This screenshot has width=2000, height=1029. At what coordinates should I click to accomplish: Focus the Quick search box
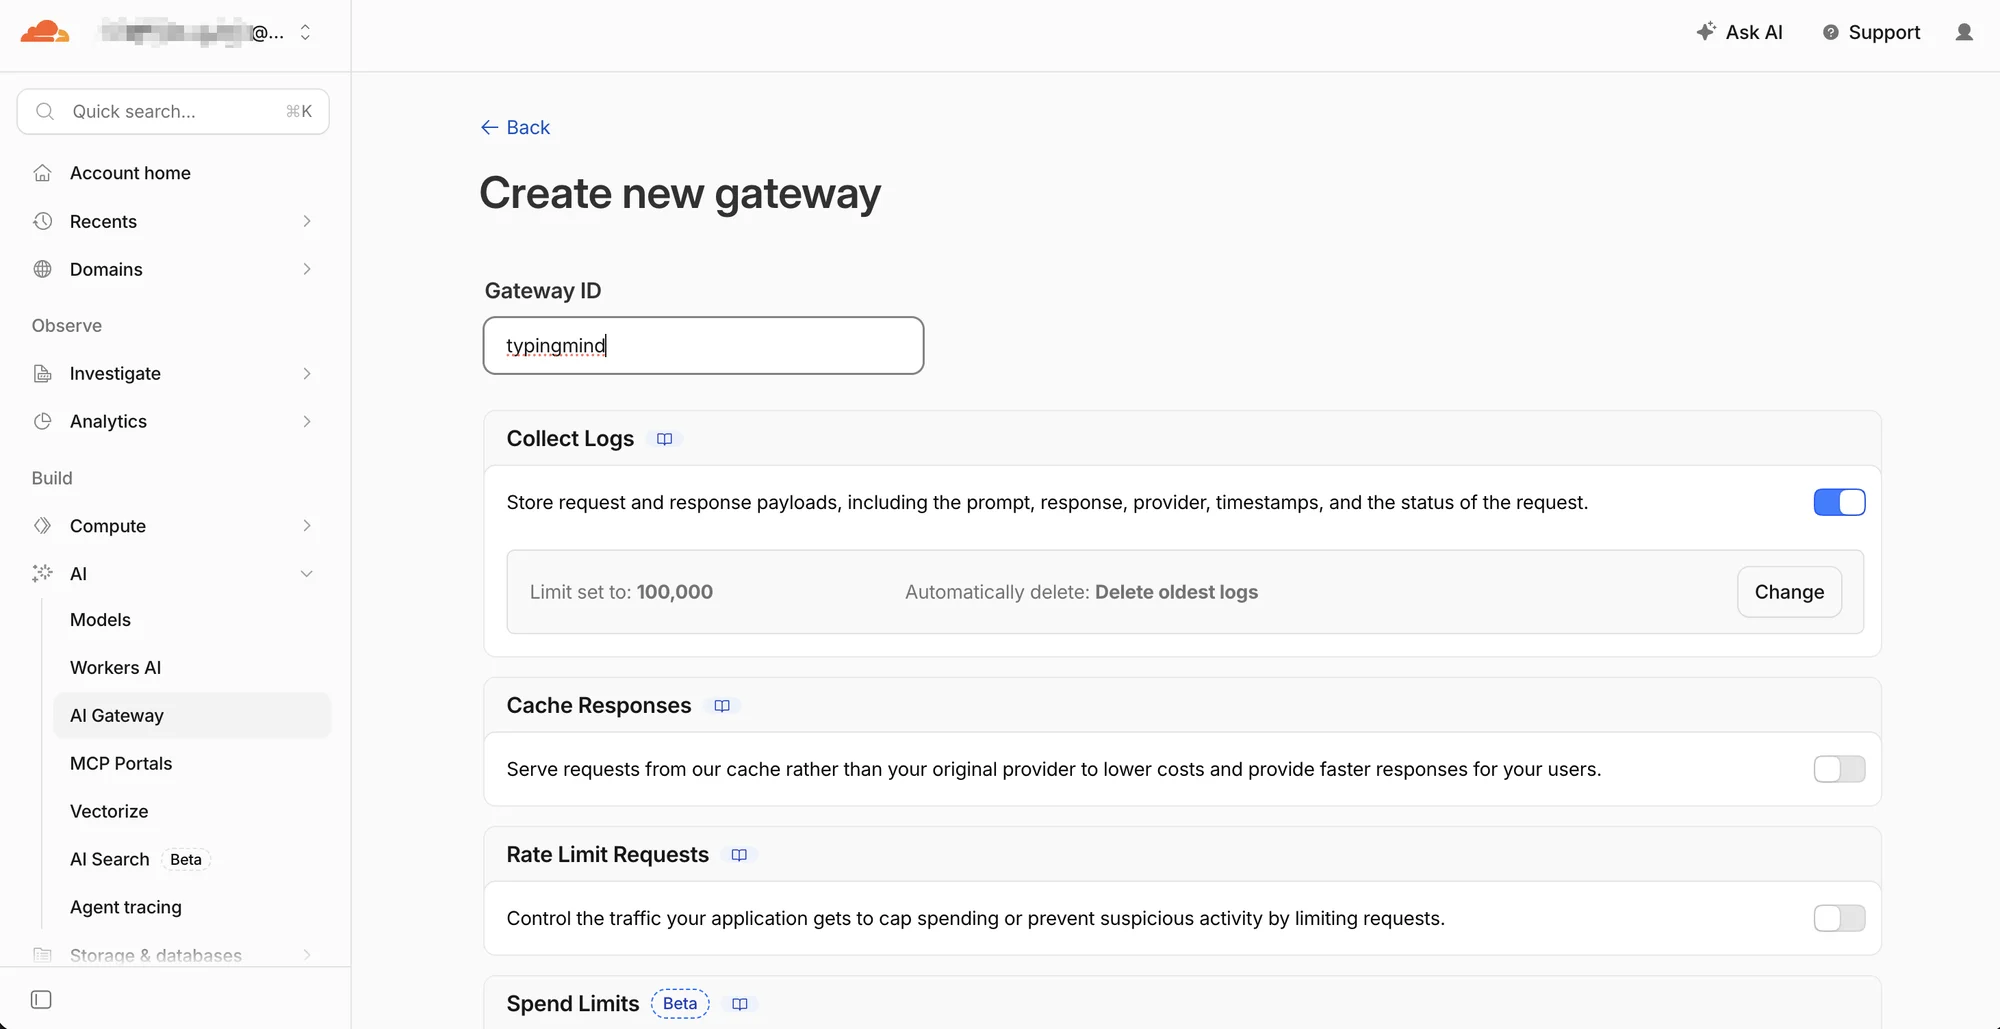tap(173, 111)
